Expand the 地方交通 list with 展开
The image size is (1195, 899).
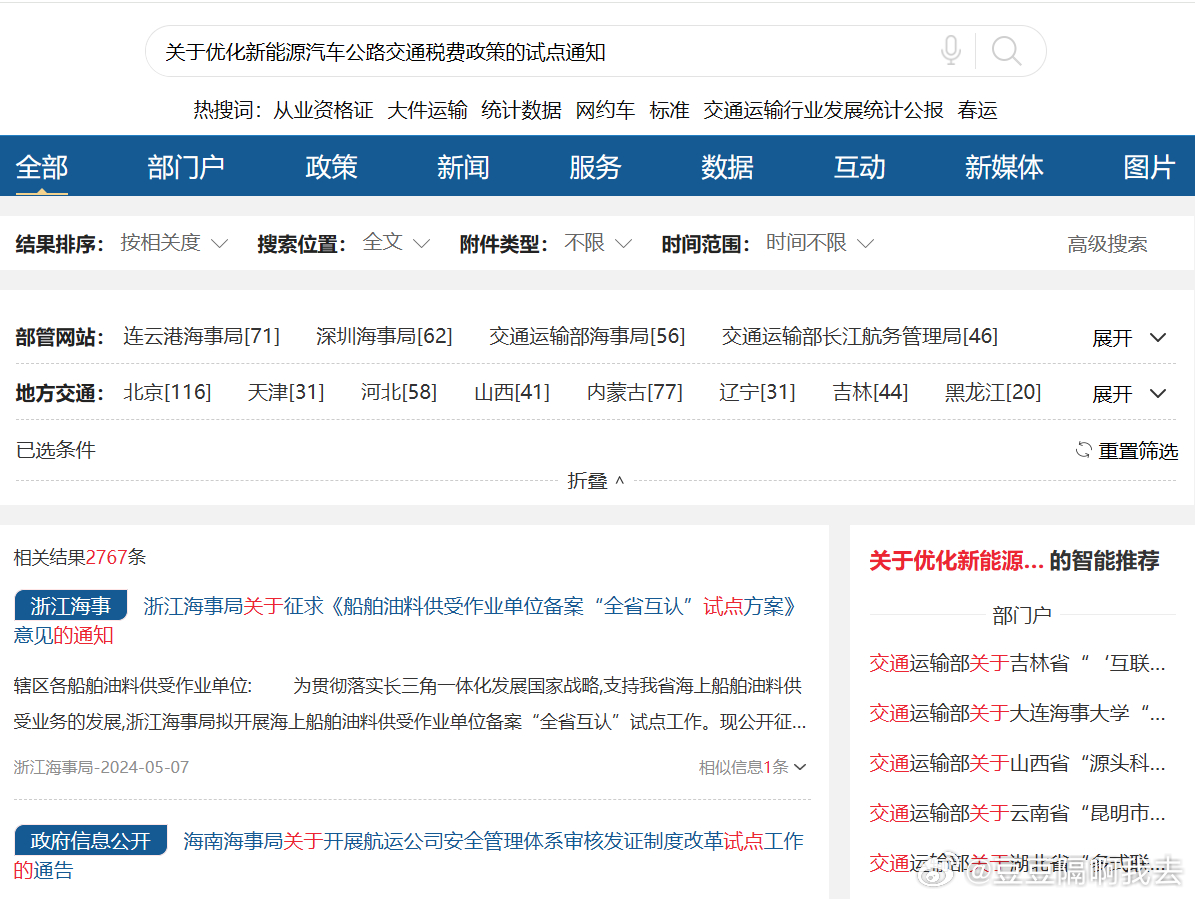pos(1129,394)
